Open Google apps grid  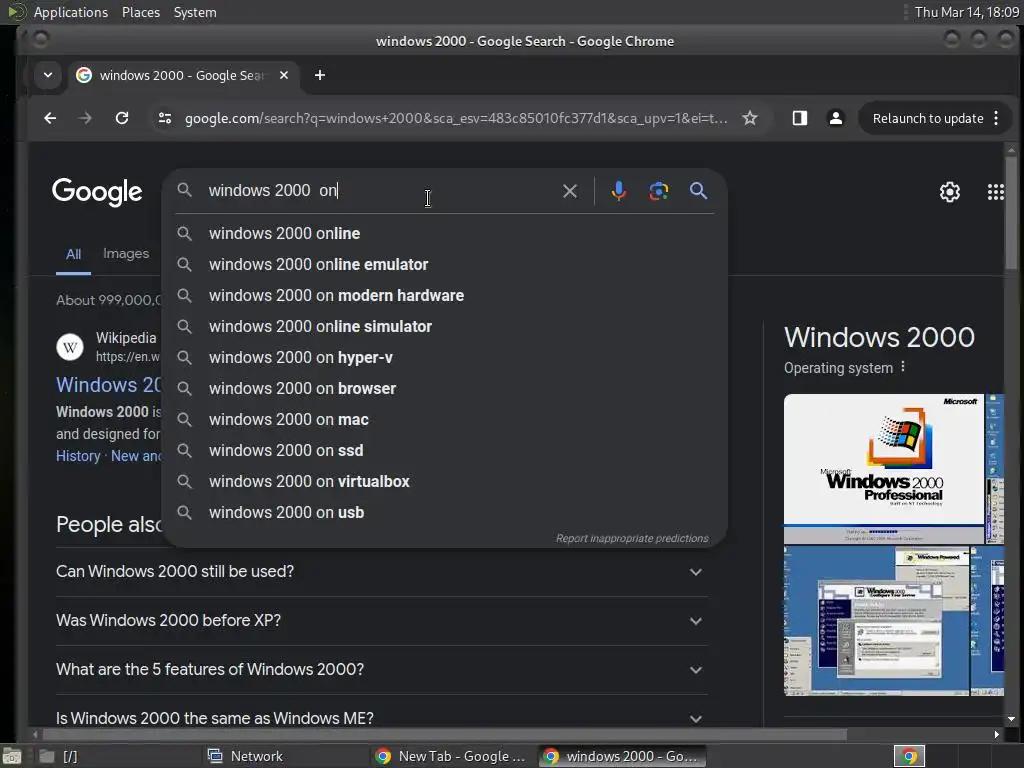[995, 192]
